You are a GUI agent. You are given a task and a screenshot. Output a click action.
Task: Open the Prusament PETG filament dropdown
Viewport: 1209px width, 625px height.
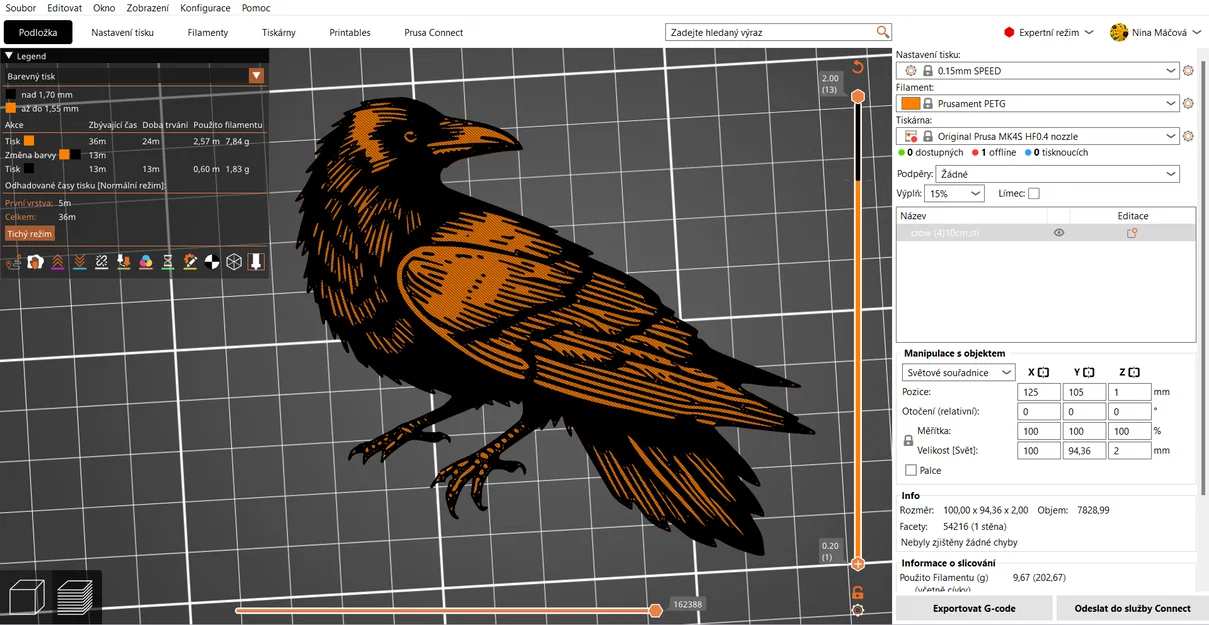(1038, 104)
